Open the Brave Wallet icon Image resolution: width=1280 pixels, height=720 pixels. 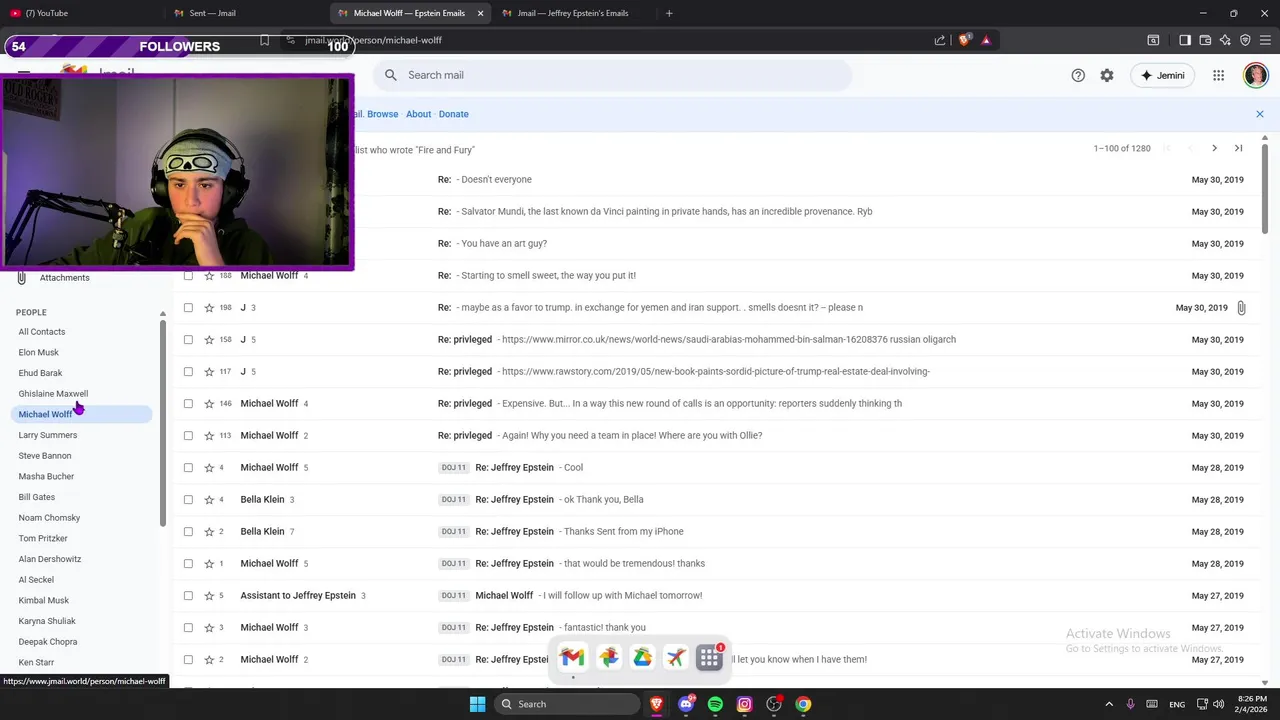[1205, 40]
